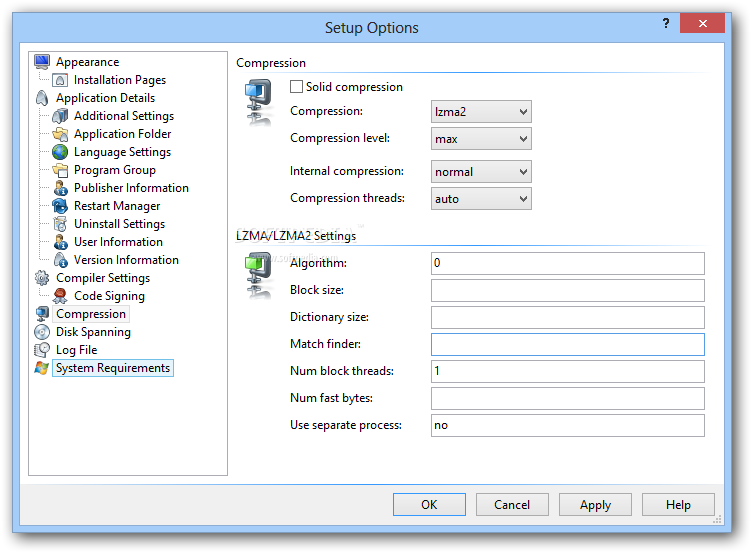The image size is (752, 553).
Task: Click the System Requirements Windows flag icon
Action: [x=42, y=368]
